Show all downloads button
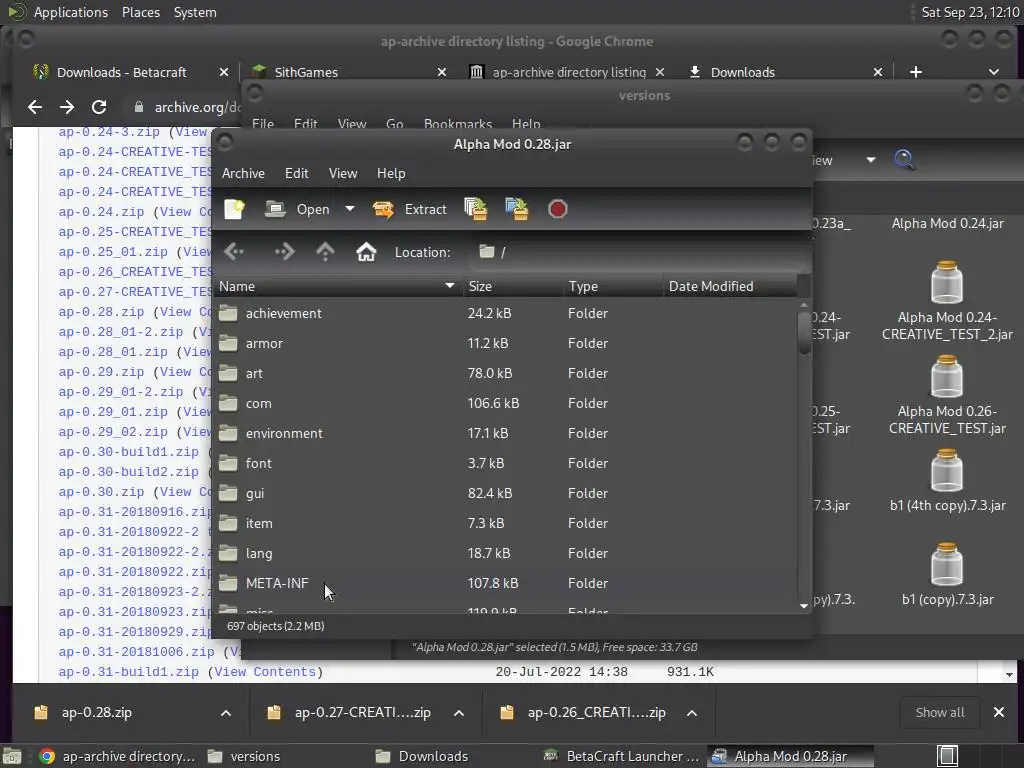The height and width of the screenshot is (768, 1024). (x=940, y=712)
